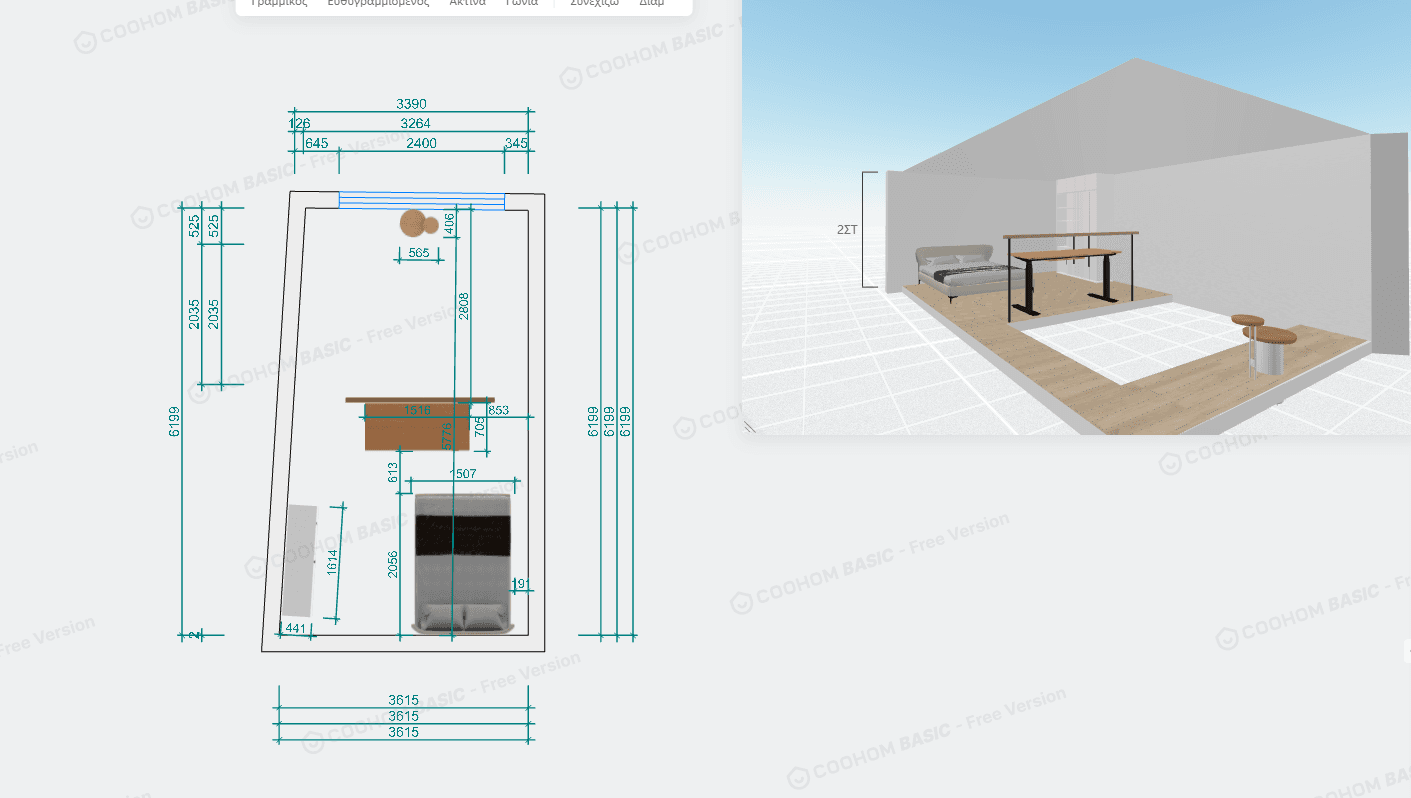Choose the Συνεχίζω option in toolbar

pos(595,3)
